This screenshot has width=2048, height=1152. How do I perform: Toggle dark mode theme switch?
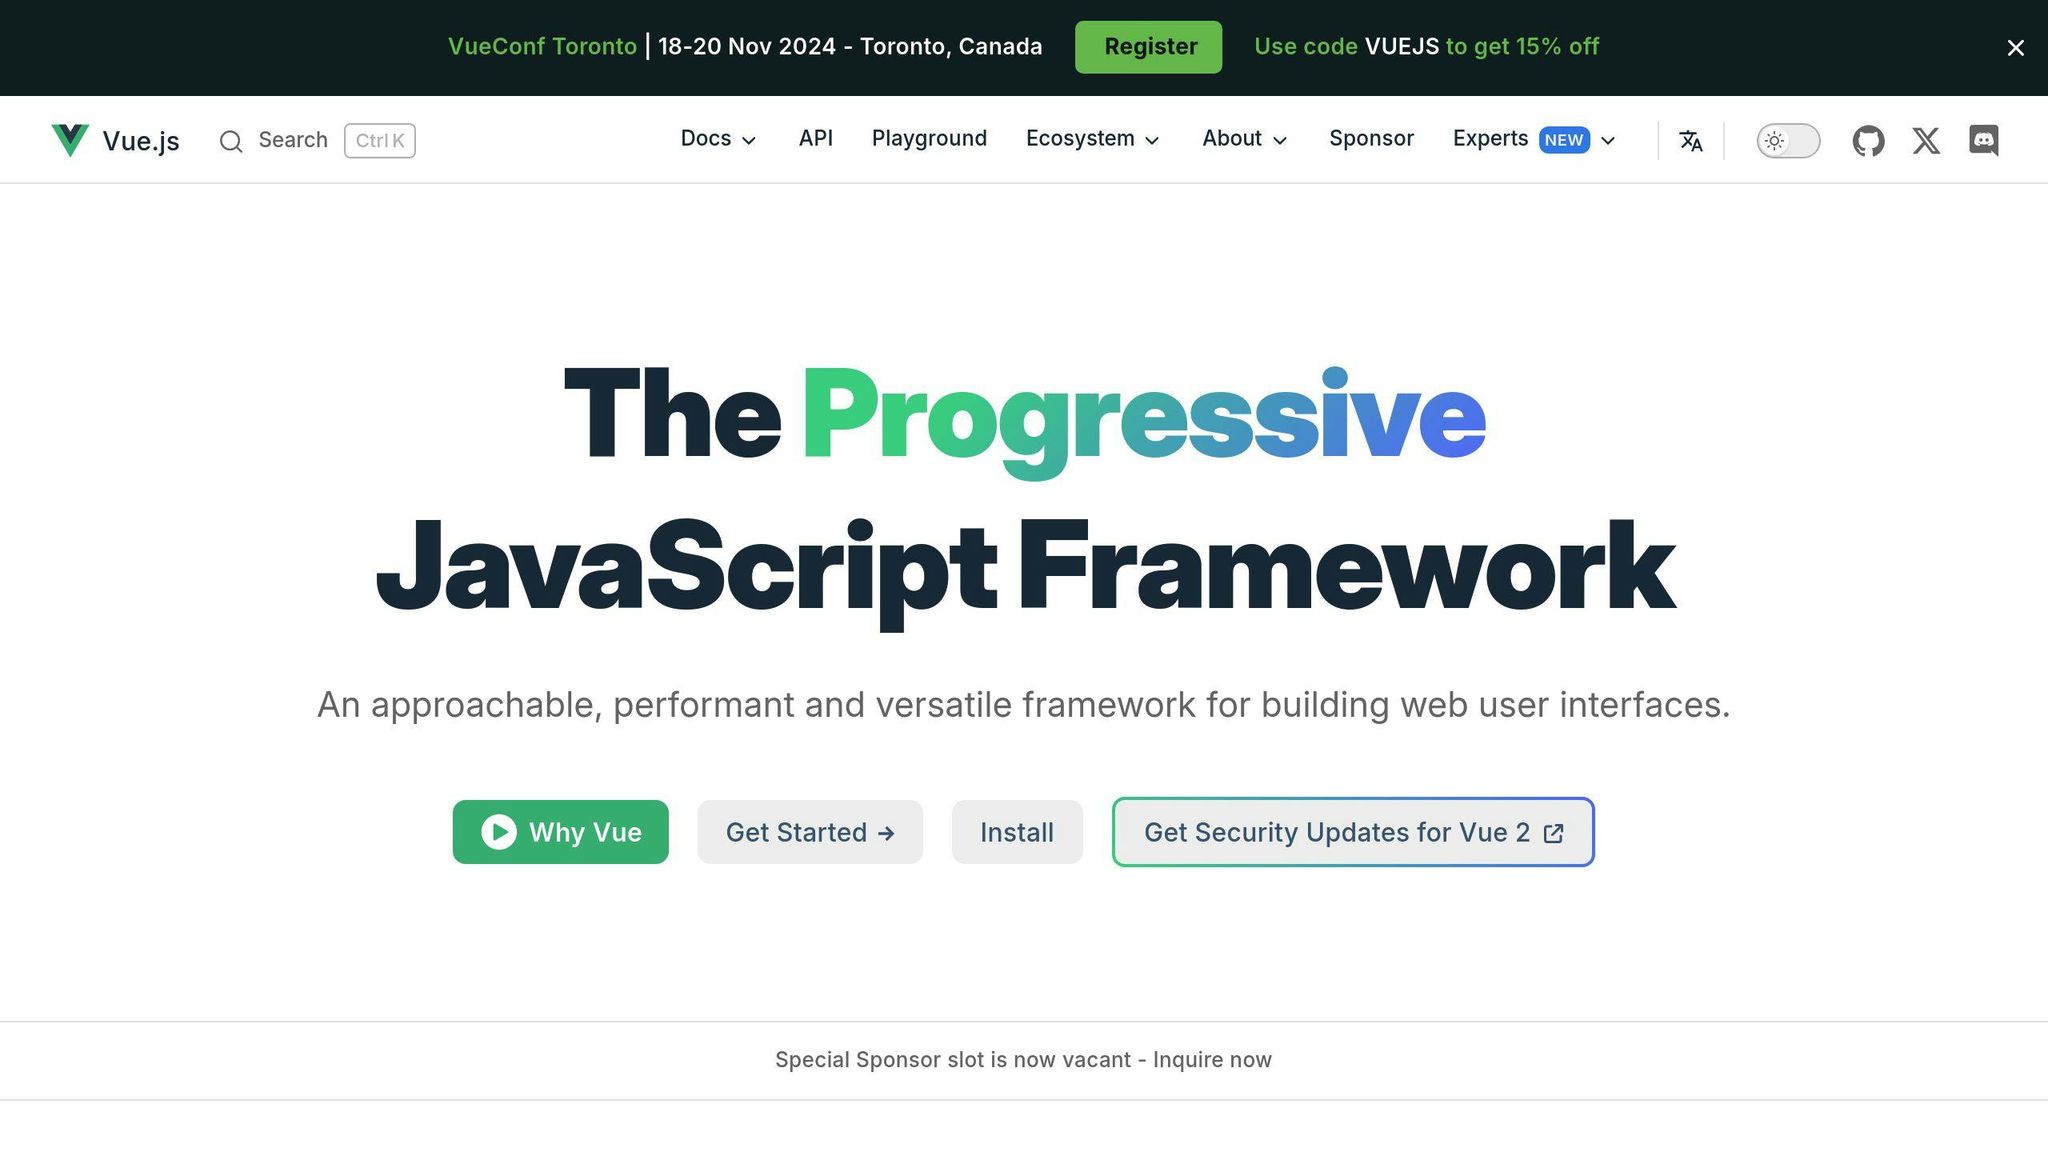(x=1787, y=140)
